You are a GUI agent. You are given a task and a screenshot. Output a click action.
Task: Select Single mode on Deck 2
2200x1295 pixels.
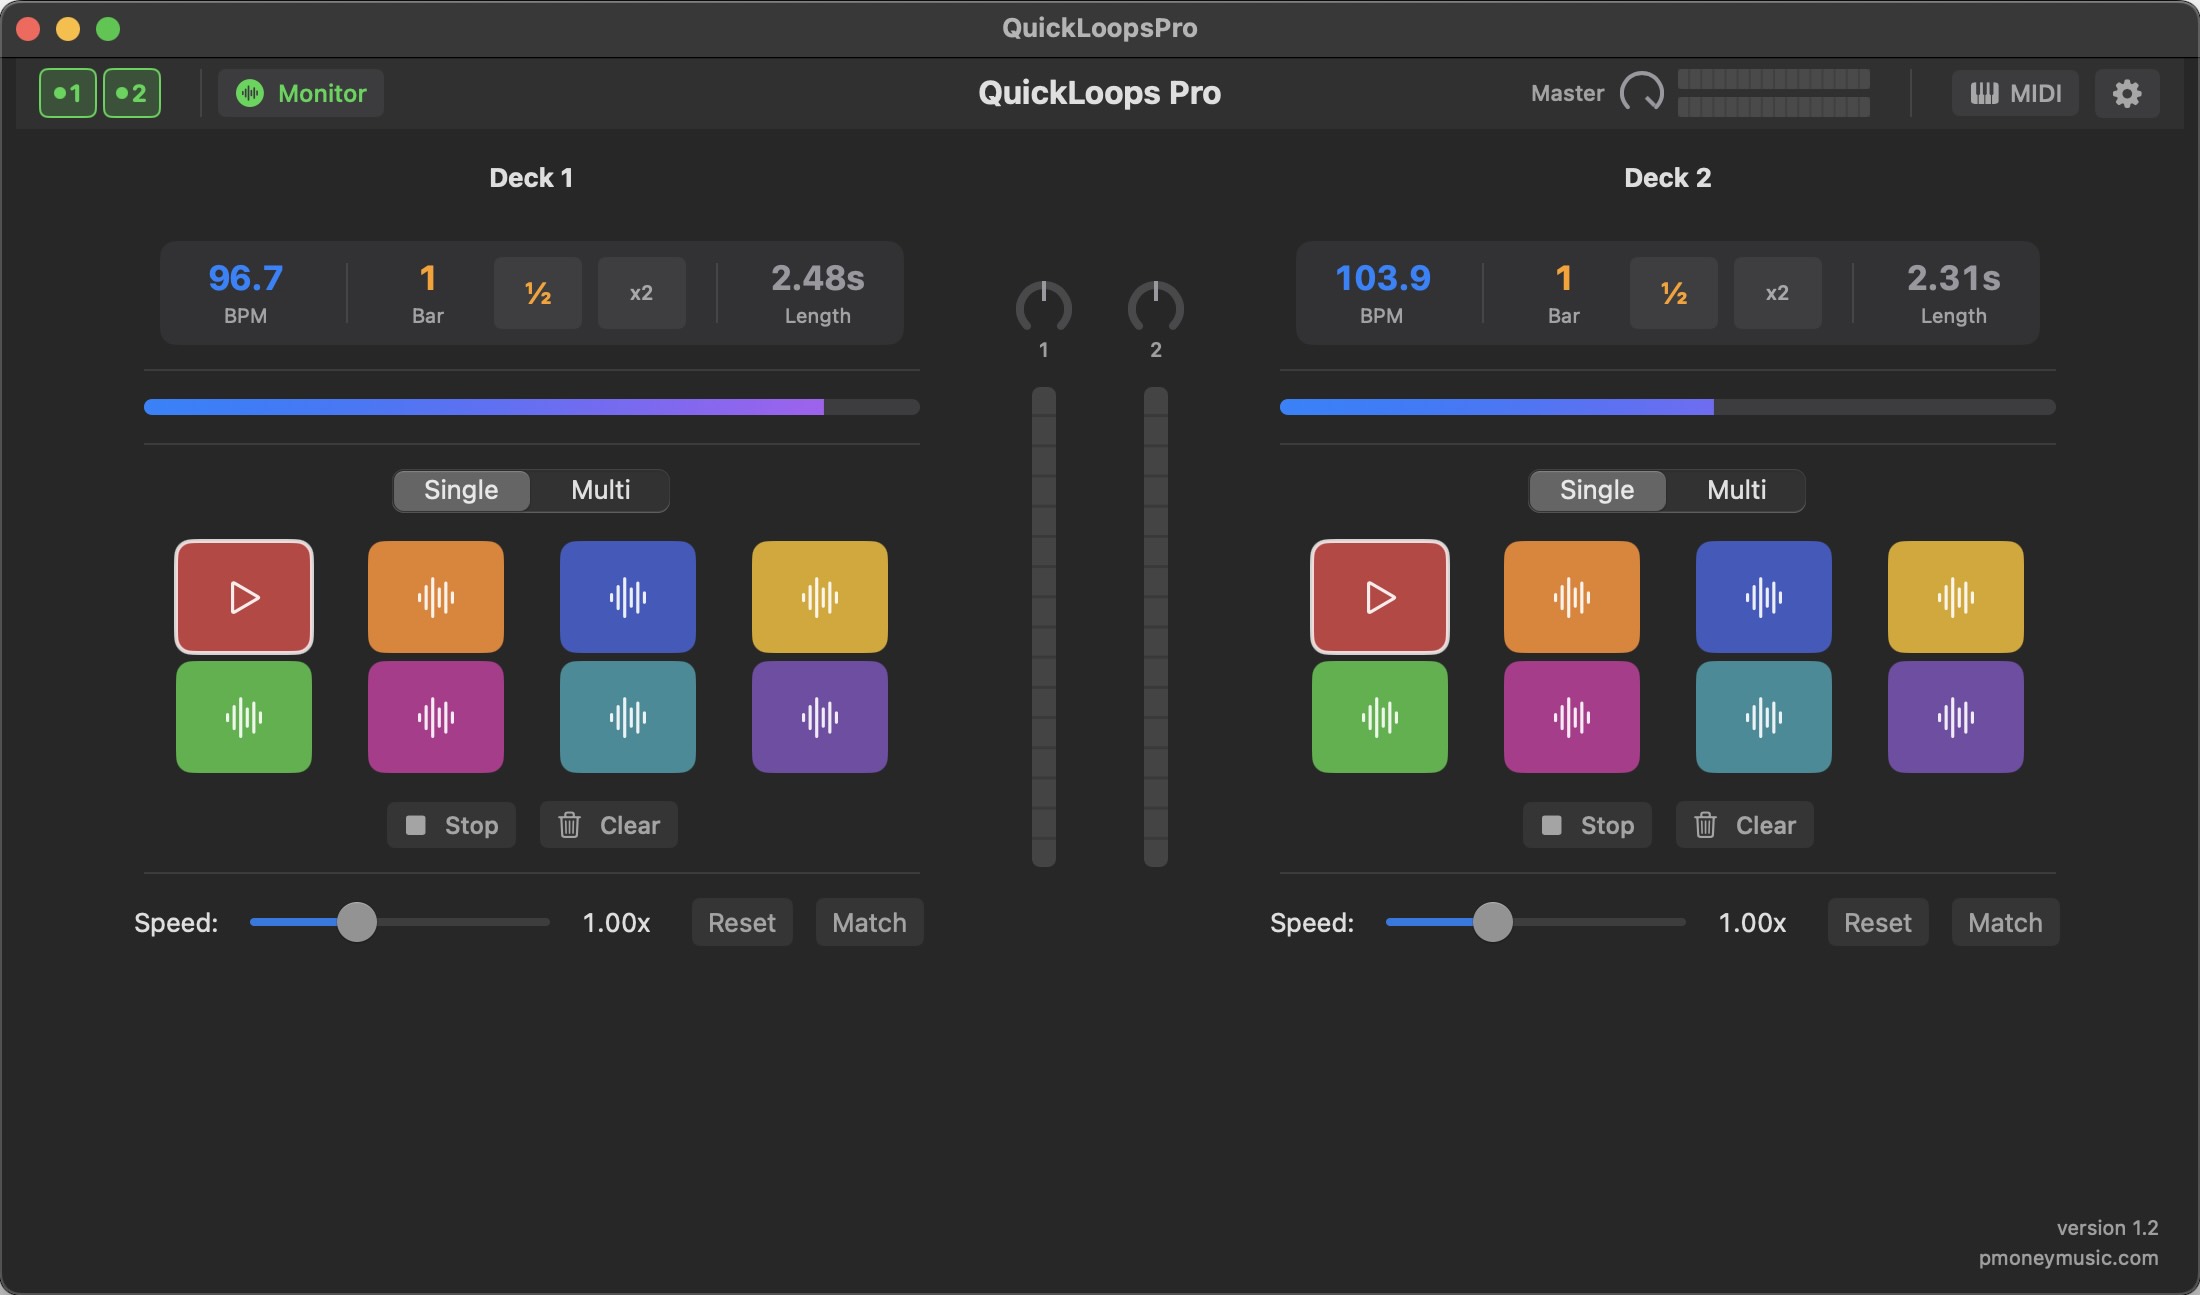(1596, 490)
